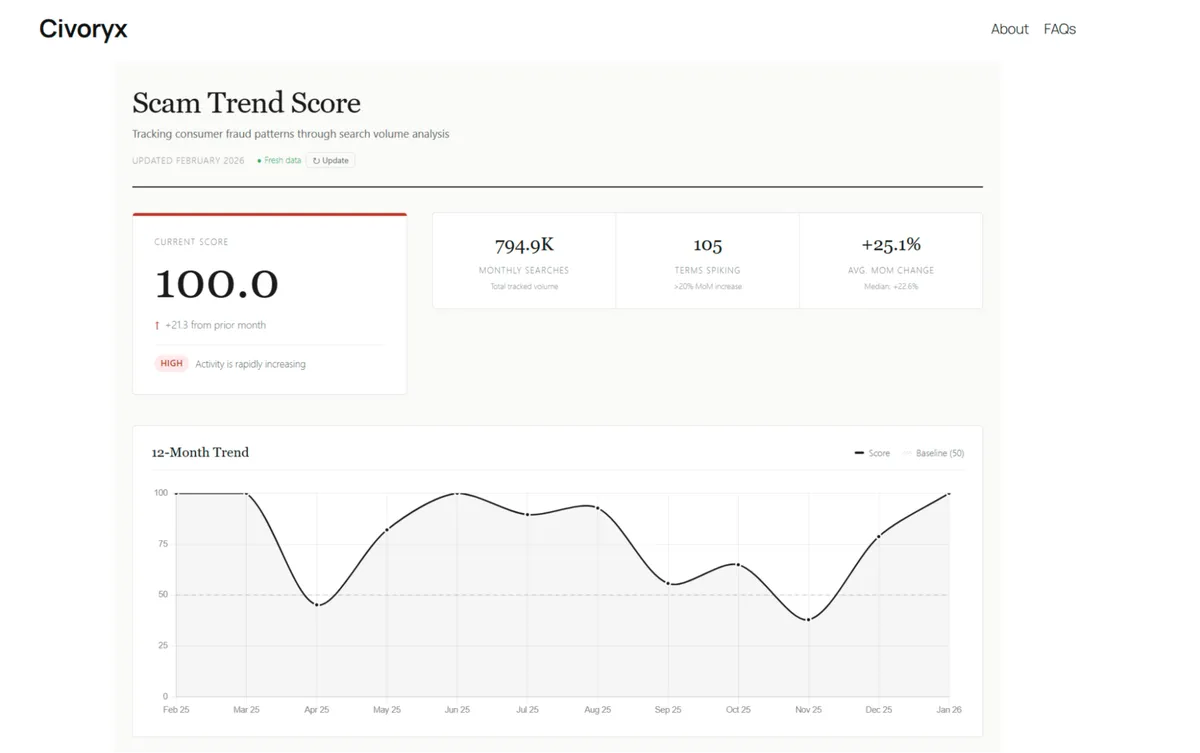
Task: Open the About page
Action: [1009, 29]
